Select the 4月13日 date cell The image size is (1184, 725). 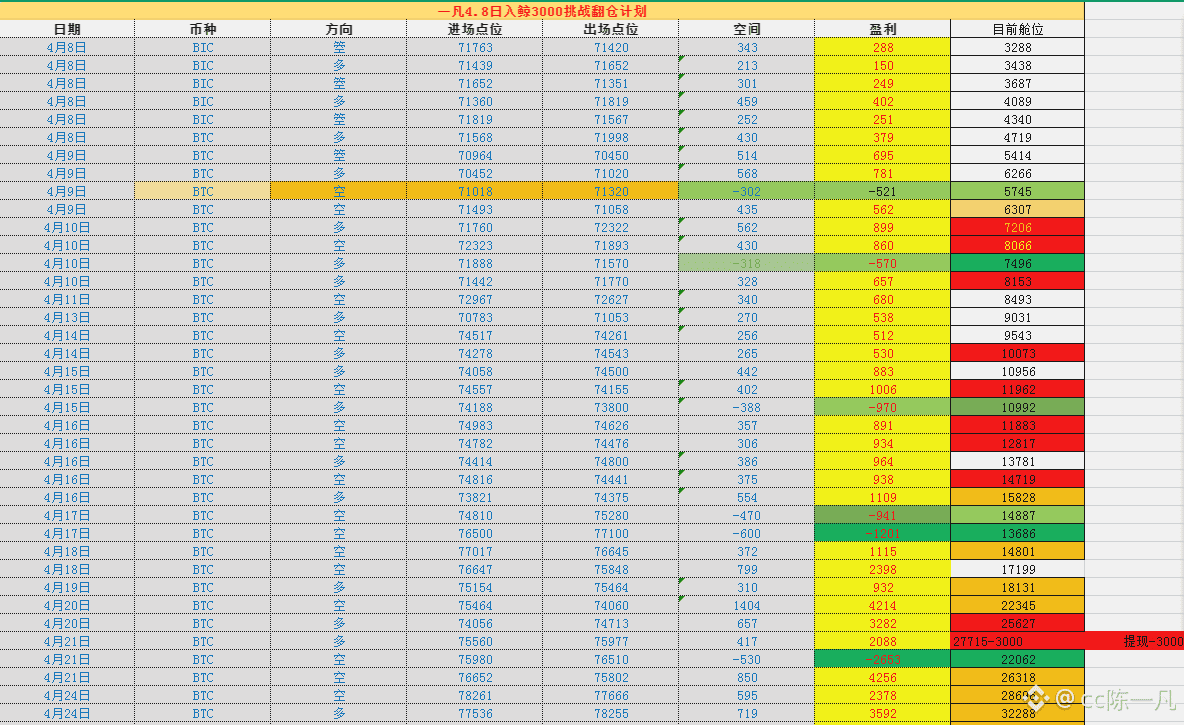67,317
